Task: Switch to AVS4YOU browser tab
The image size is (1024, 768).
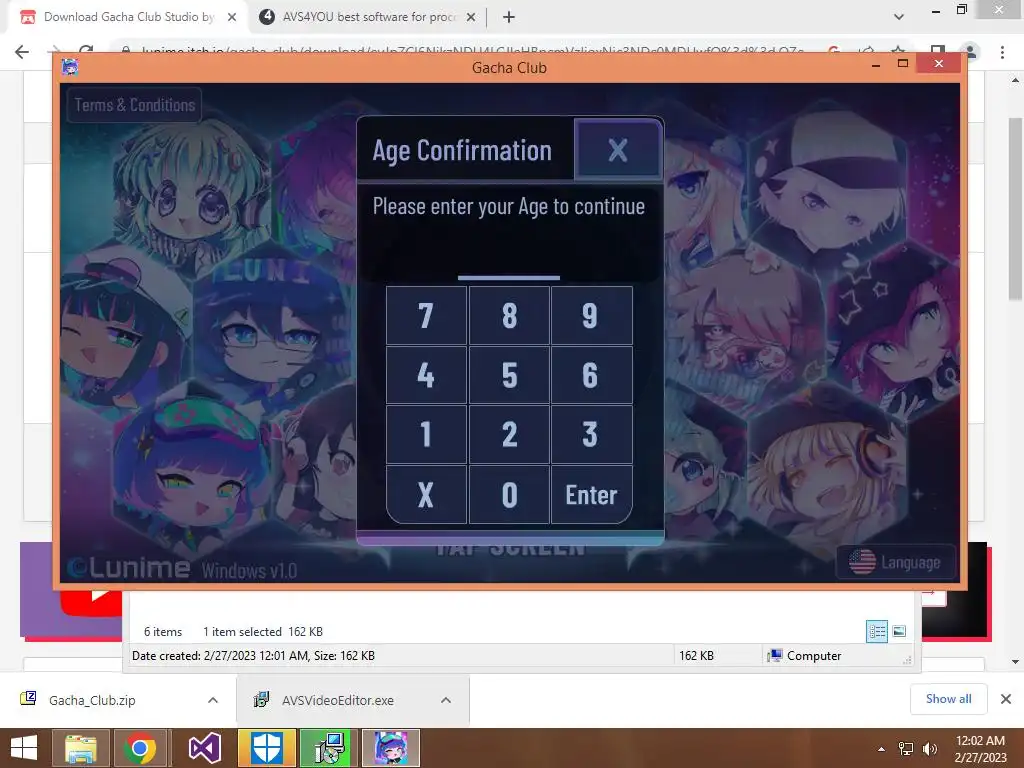Action: click(369, 17)
